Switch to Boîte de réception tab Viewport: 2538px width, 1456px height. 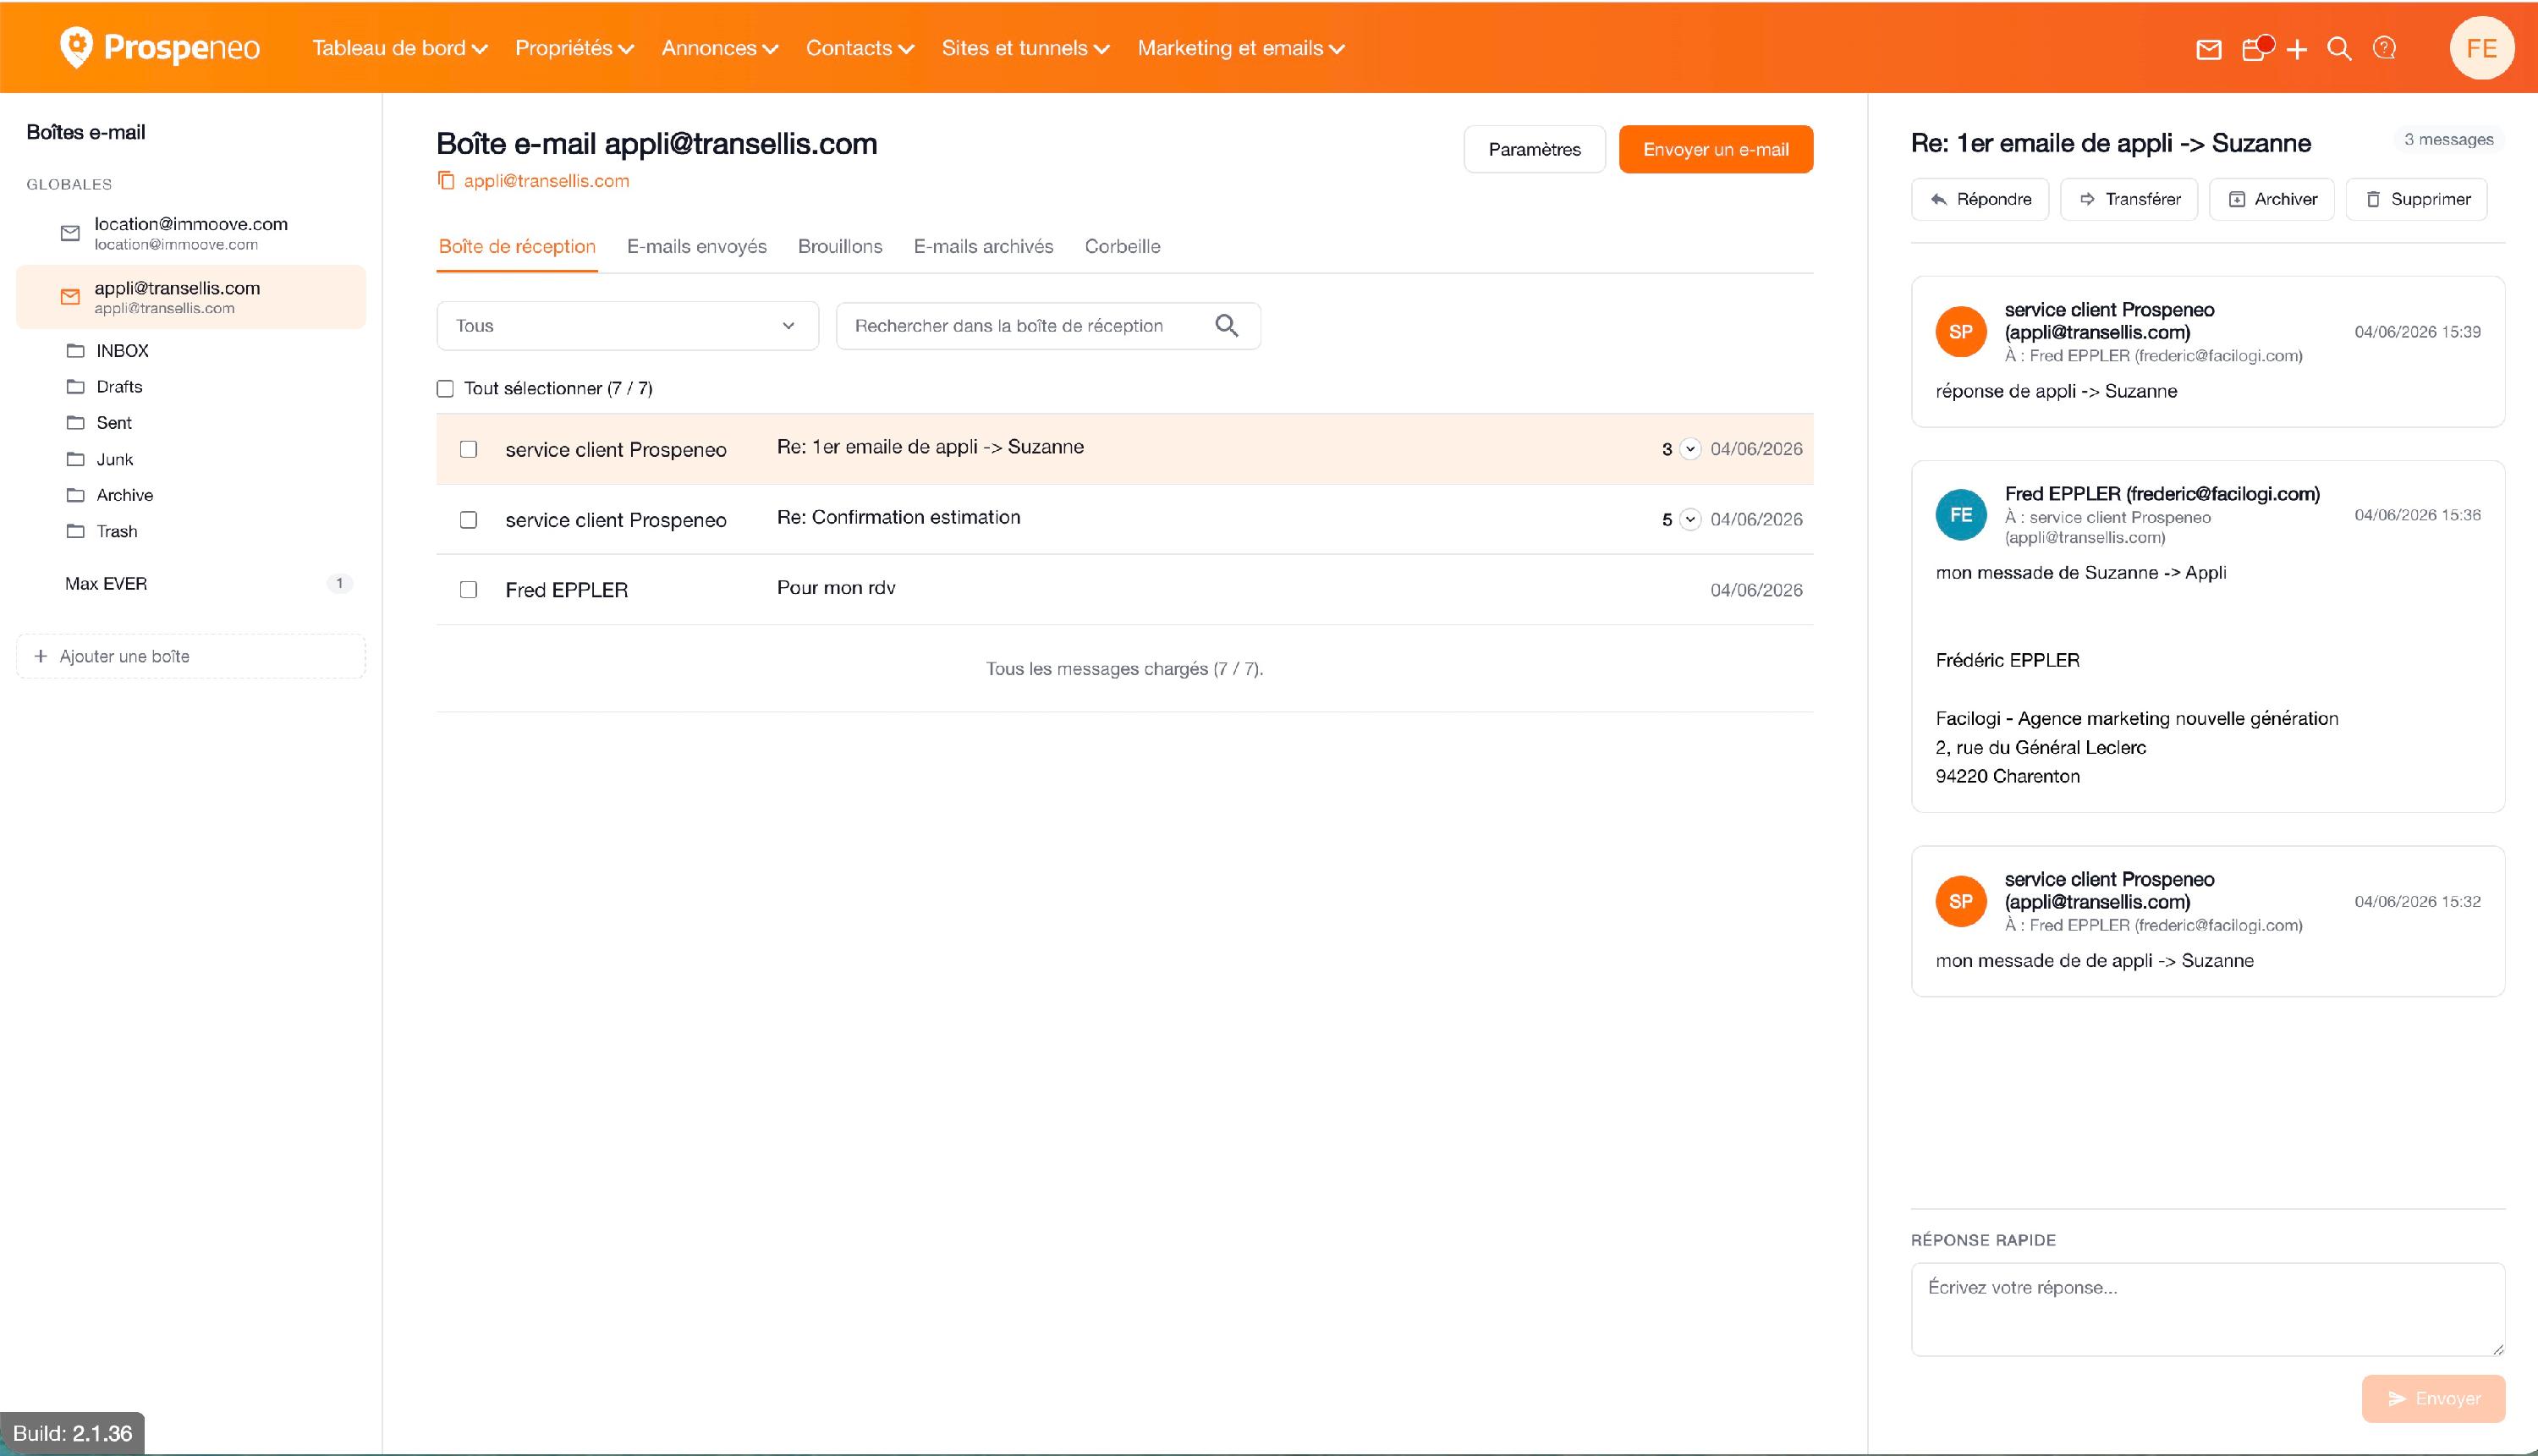(x=517, y=246)
